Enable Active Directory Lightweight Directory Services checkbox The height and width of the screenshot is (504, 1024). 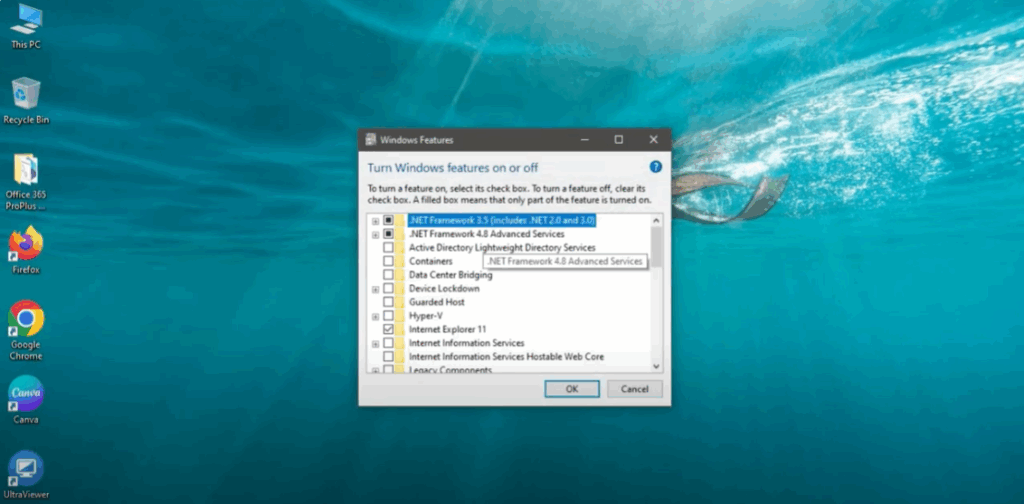click(x=388, y=247)
